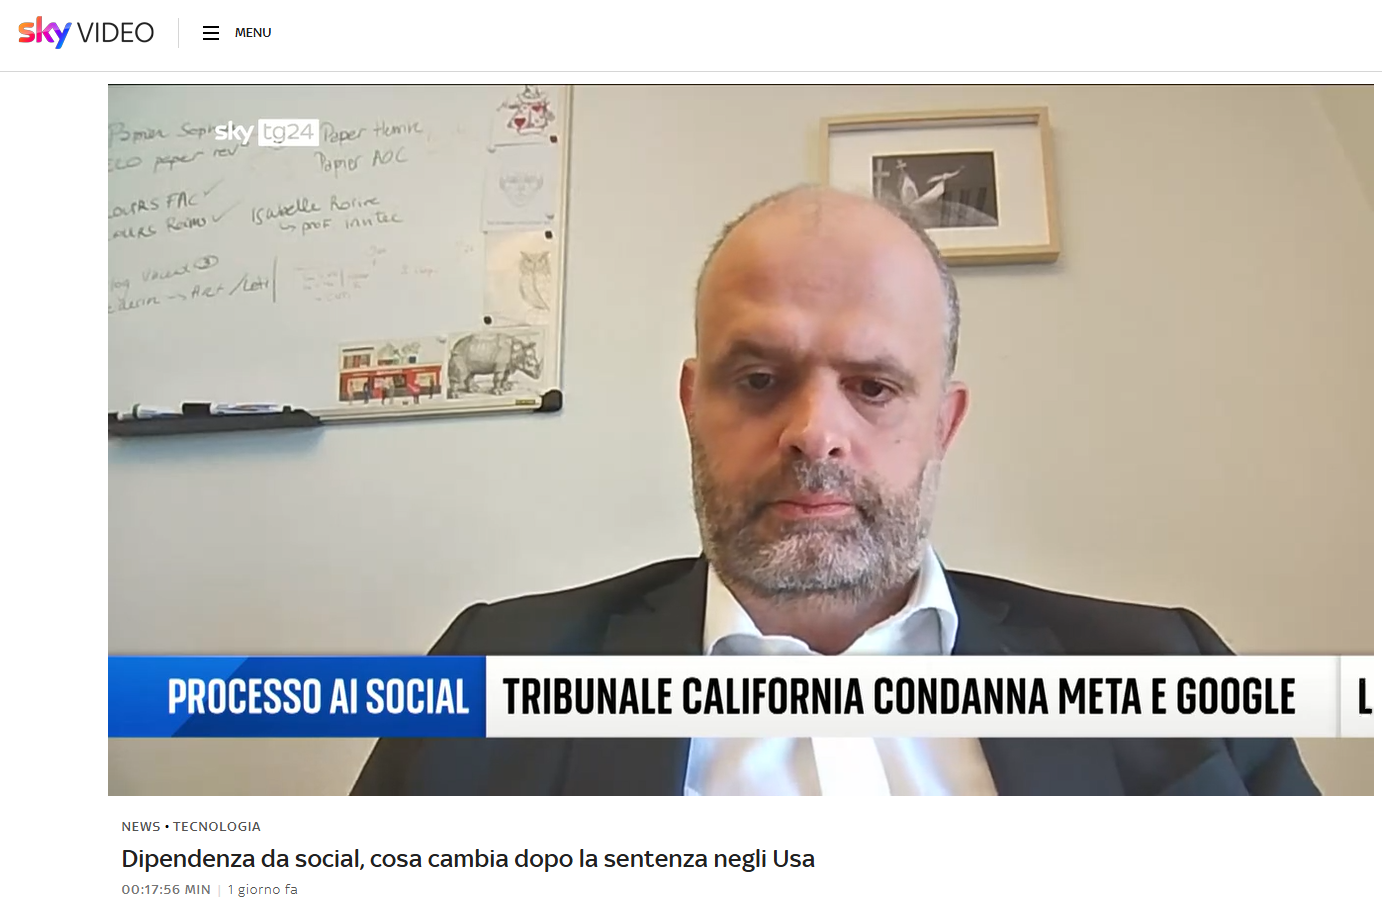Click the framed picture on the wall
1382x904 pixels.
pos(940,185)
